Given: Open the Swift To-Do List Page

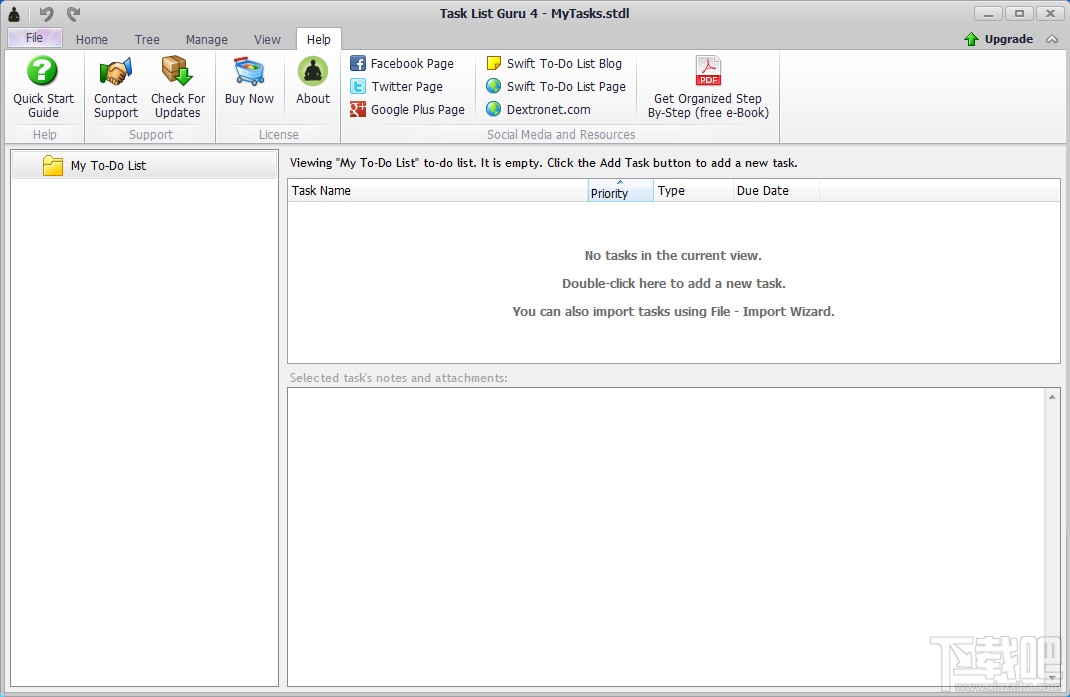Looking at the screenshot, I should (x=555, y=87).
